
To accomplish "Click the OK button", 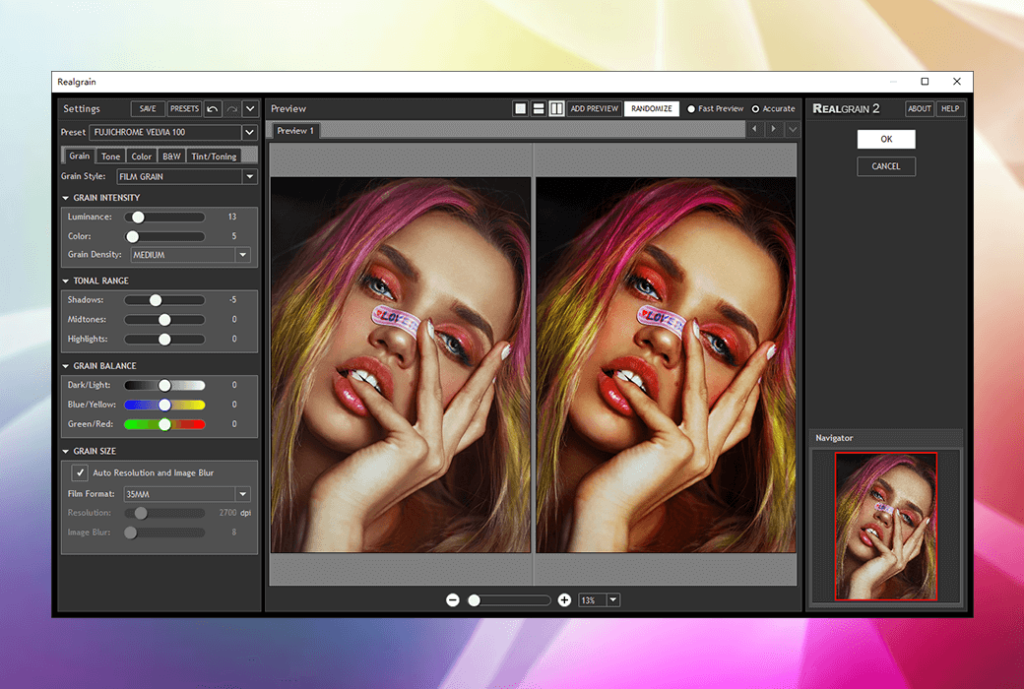I will pos(886,139).
